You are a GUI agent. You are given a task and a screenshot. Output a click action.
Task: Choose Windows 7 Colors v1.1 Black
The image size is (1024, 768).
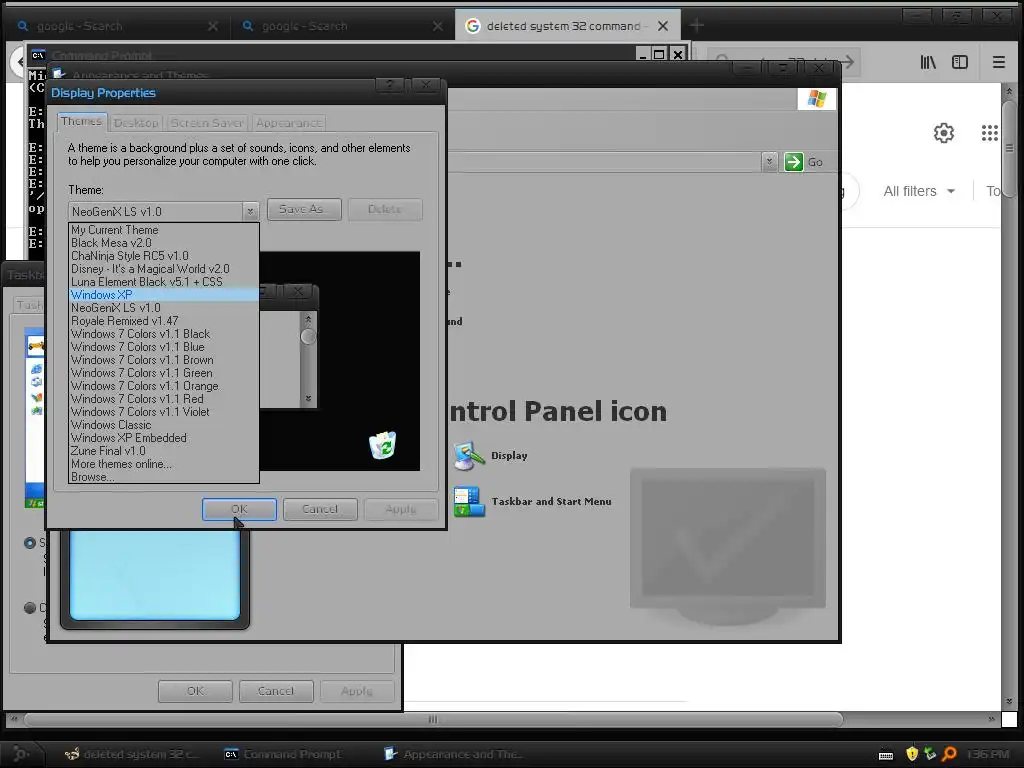(163, 334)
